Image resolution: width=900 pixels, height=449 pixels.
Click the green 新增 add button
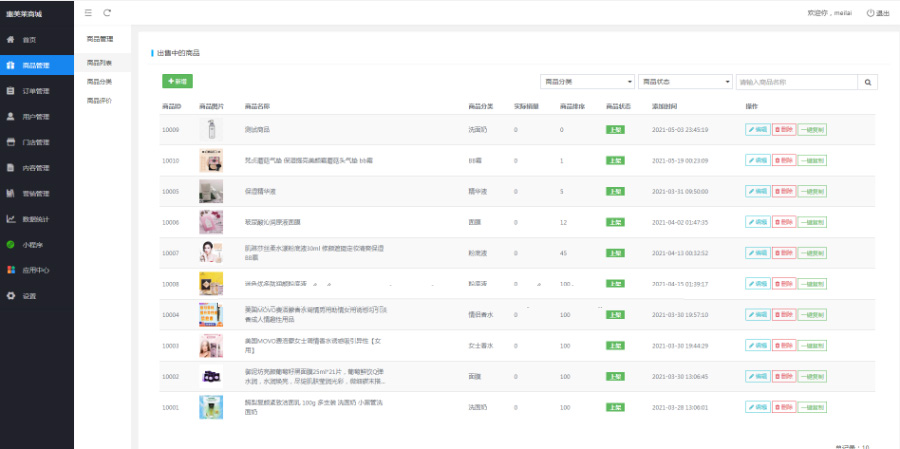pyautogui.click(x=177, y=81)
